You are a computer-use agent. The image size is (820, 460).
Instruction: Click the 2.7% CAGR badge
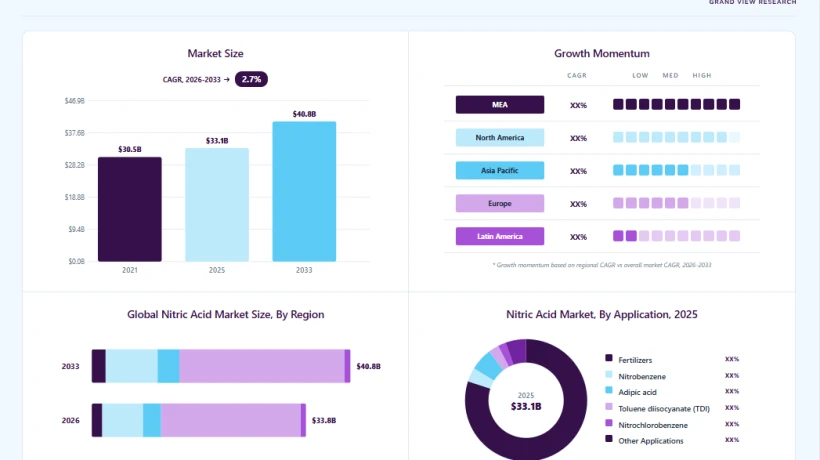tap(251, 79)
